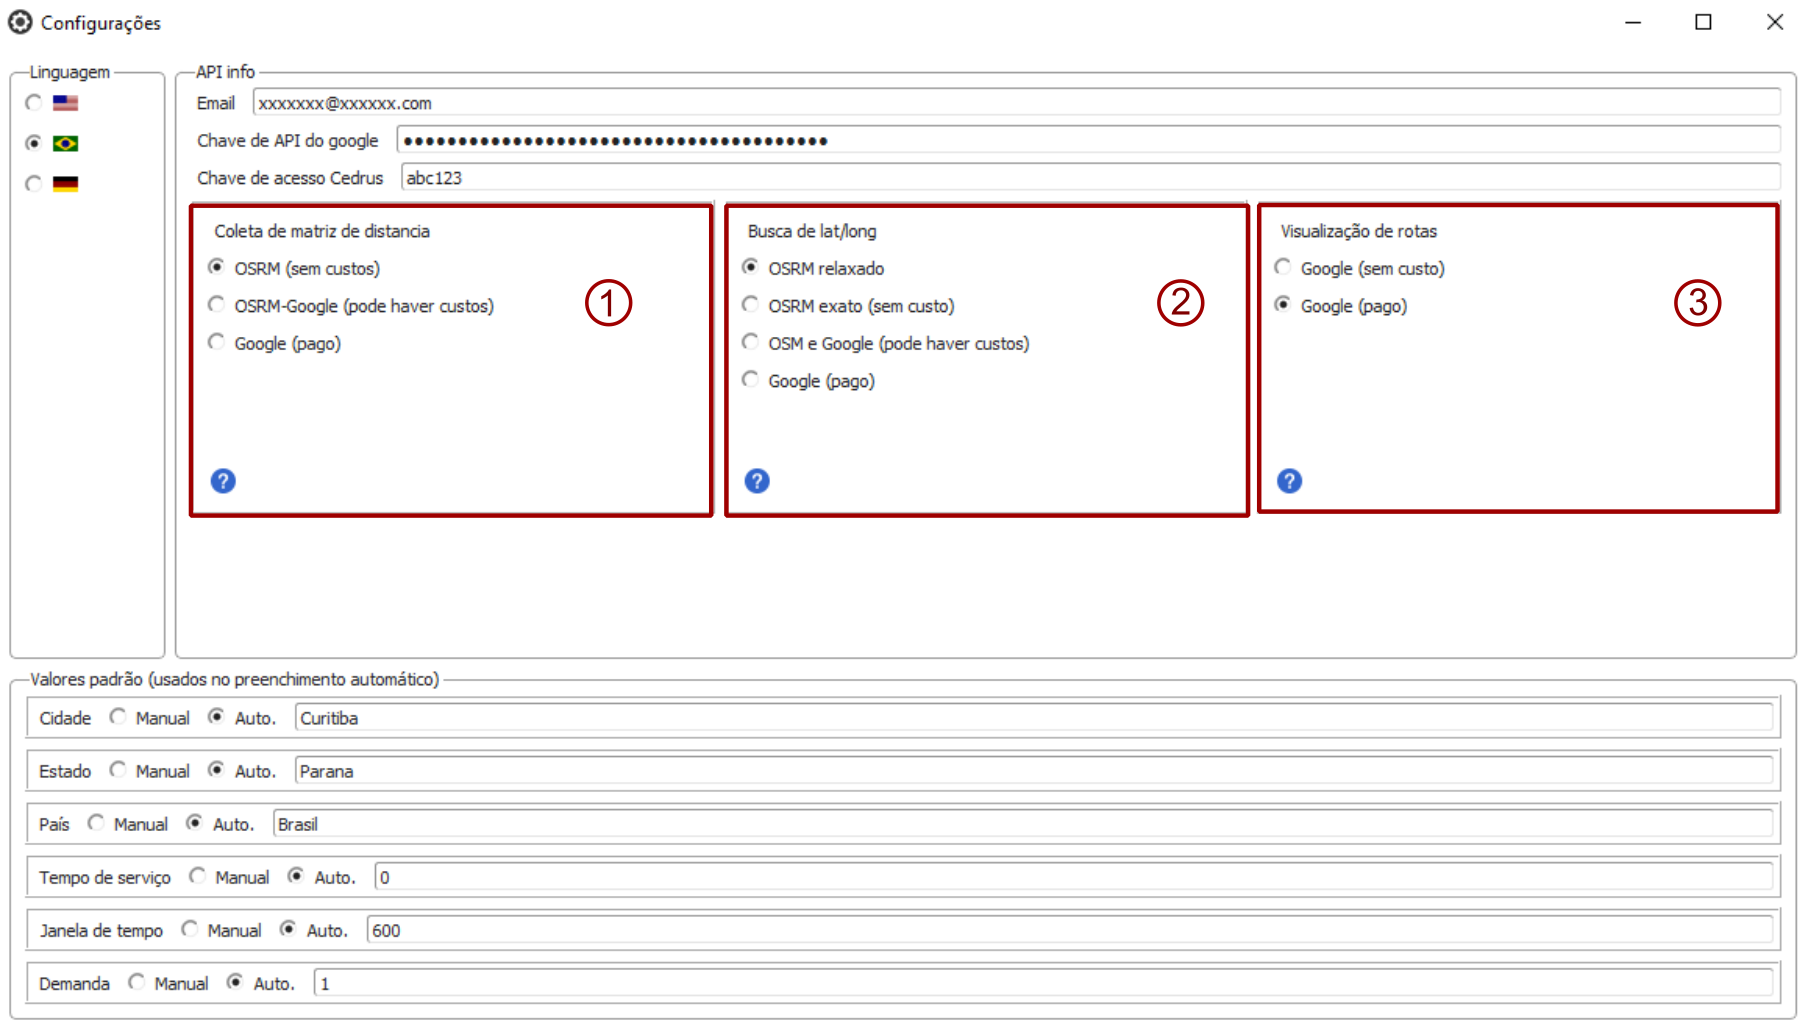
Task: Select Portuguese language radio button
Action: 34,143
